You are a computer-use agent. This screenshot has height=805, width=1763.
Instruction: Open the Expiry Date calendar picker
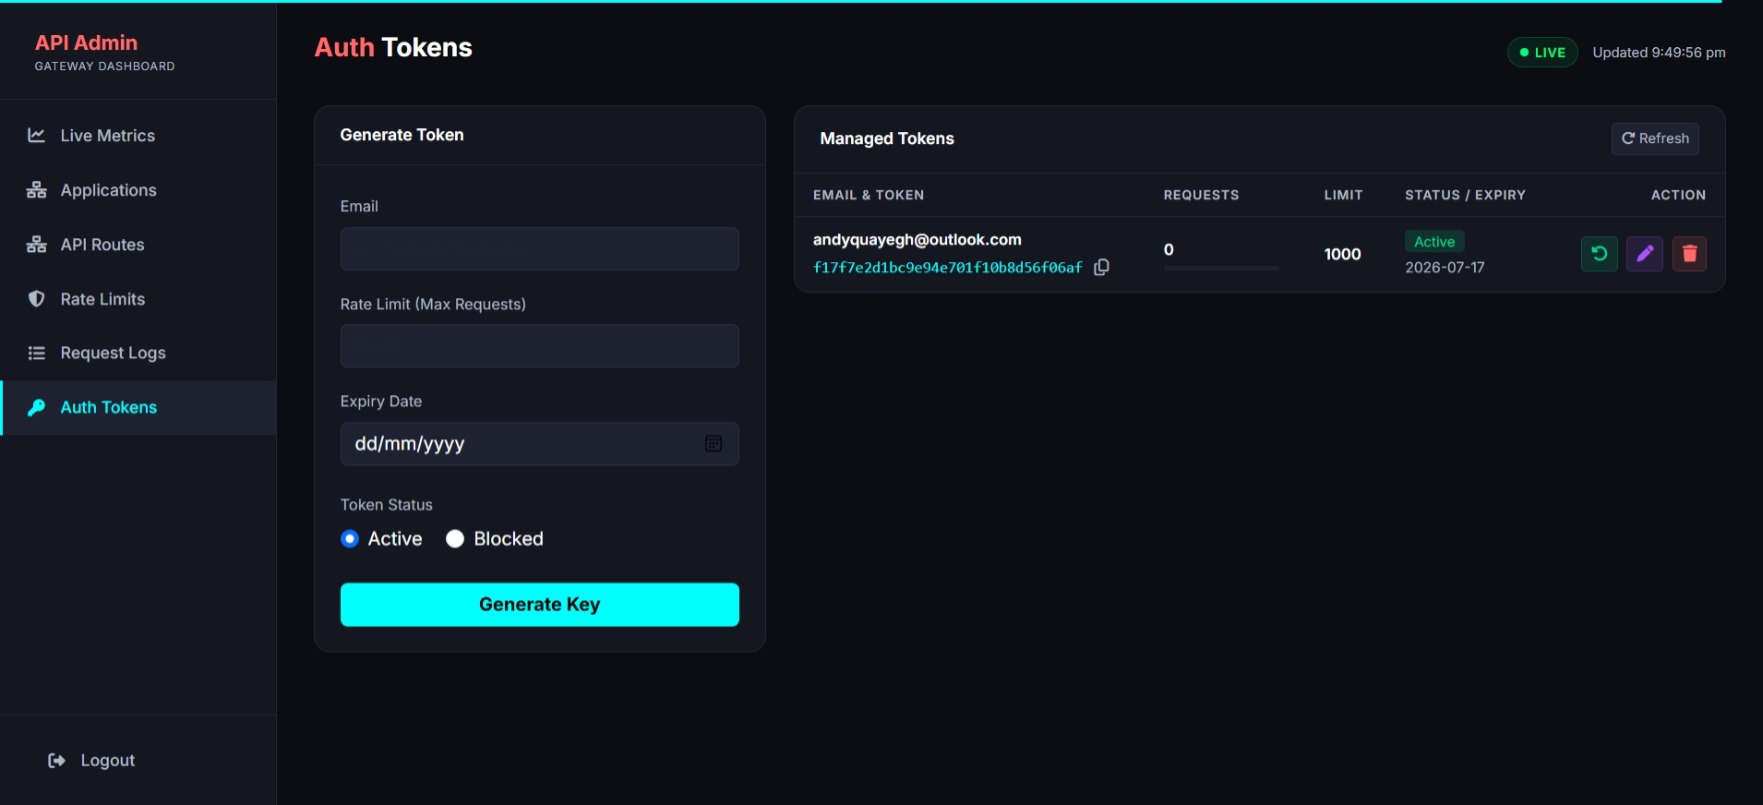(713, 444)
